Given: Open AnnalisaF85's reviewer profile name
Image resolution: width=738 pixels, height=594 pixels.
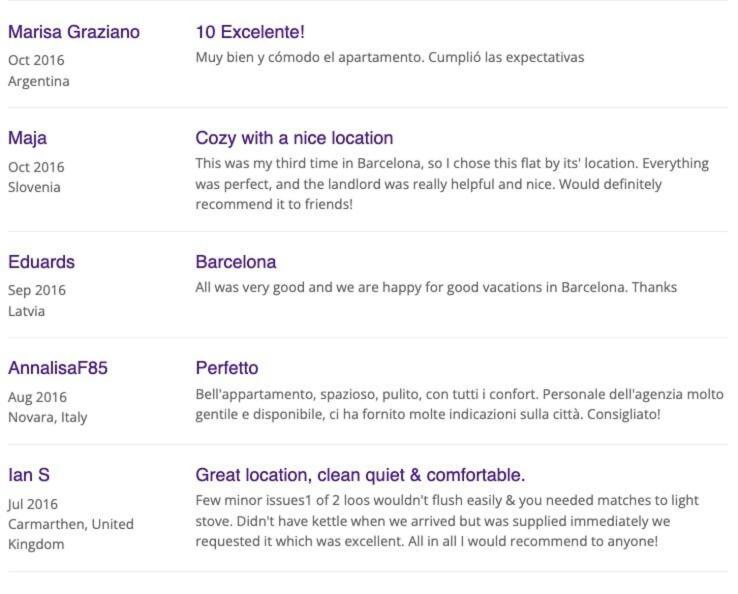Looking at the screenshot, I should (58, 368).
